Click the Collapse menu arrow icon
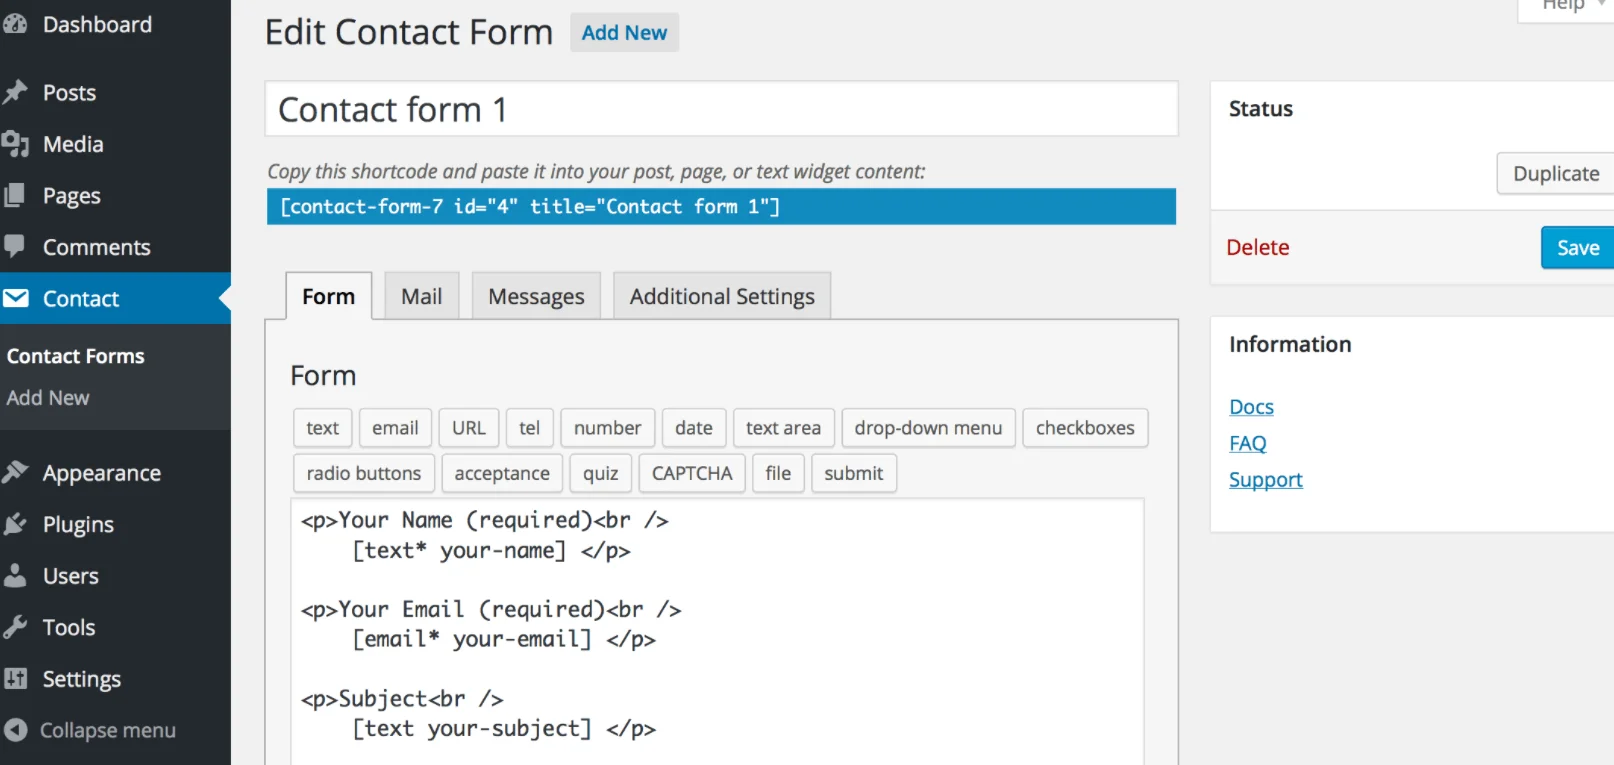The height and width of the screenshot is (765, 1614). pyautogui.click(x=15, y=730)
